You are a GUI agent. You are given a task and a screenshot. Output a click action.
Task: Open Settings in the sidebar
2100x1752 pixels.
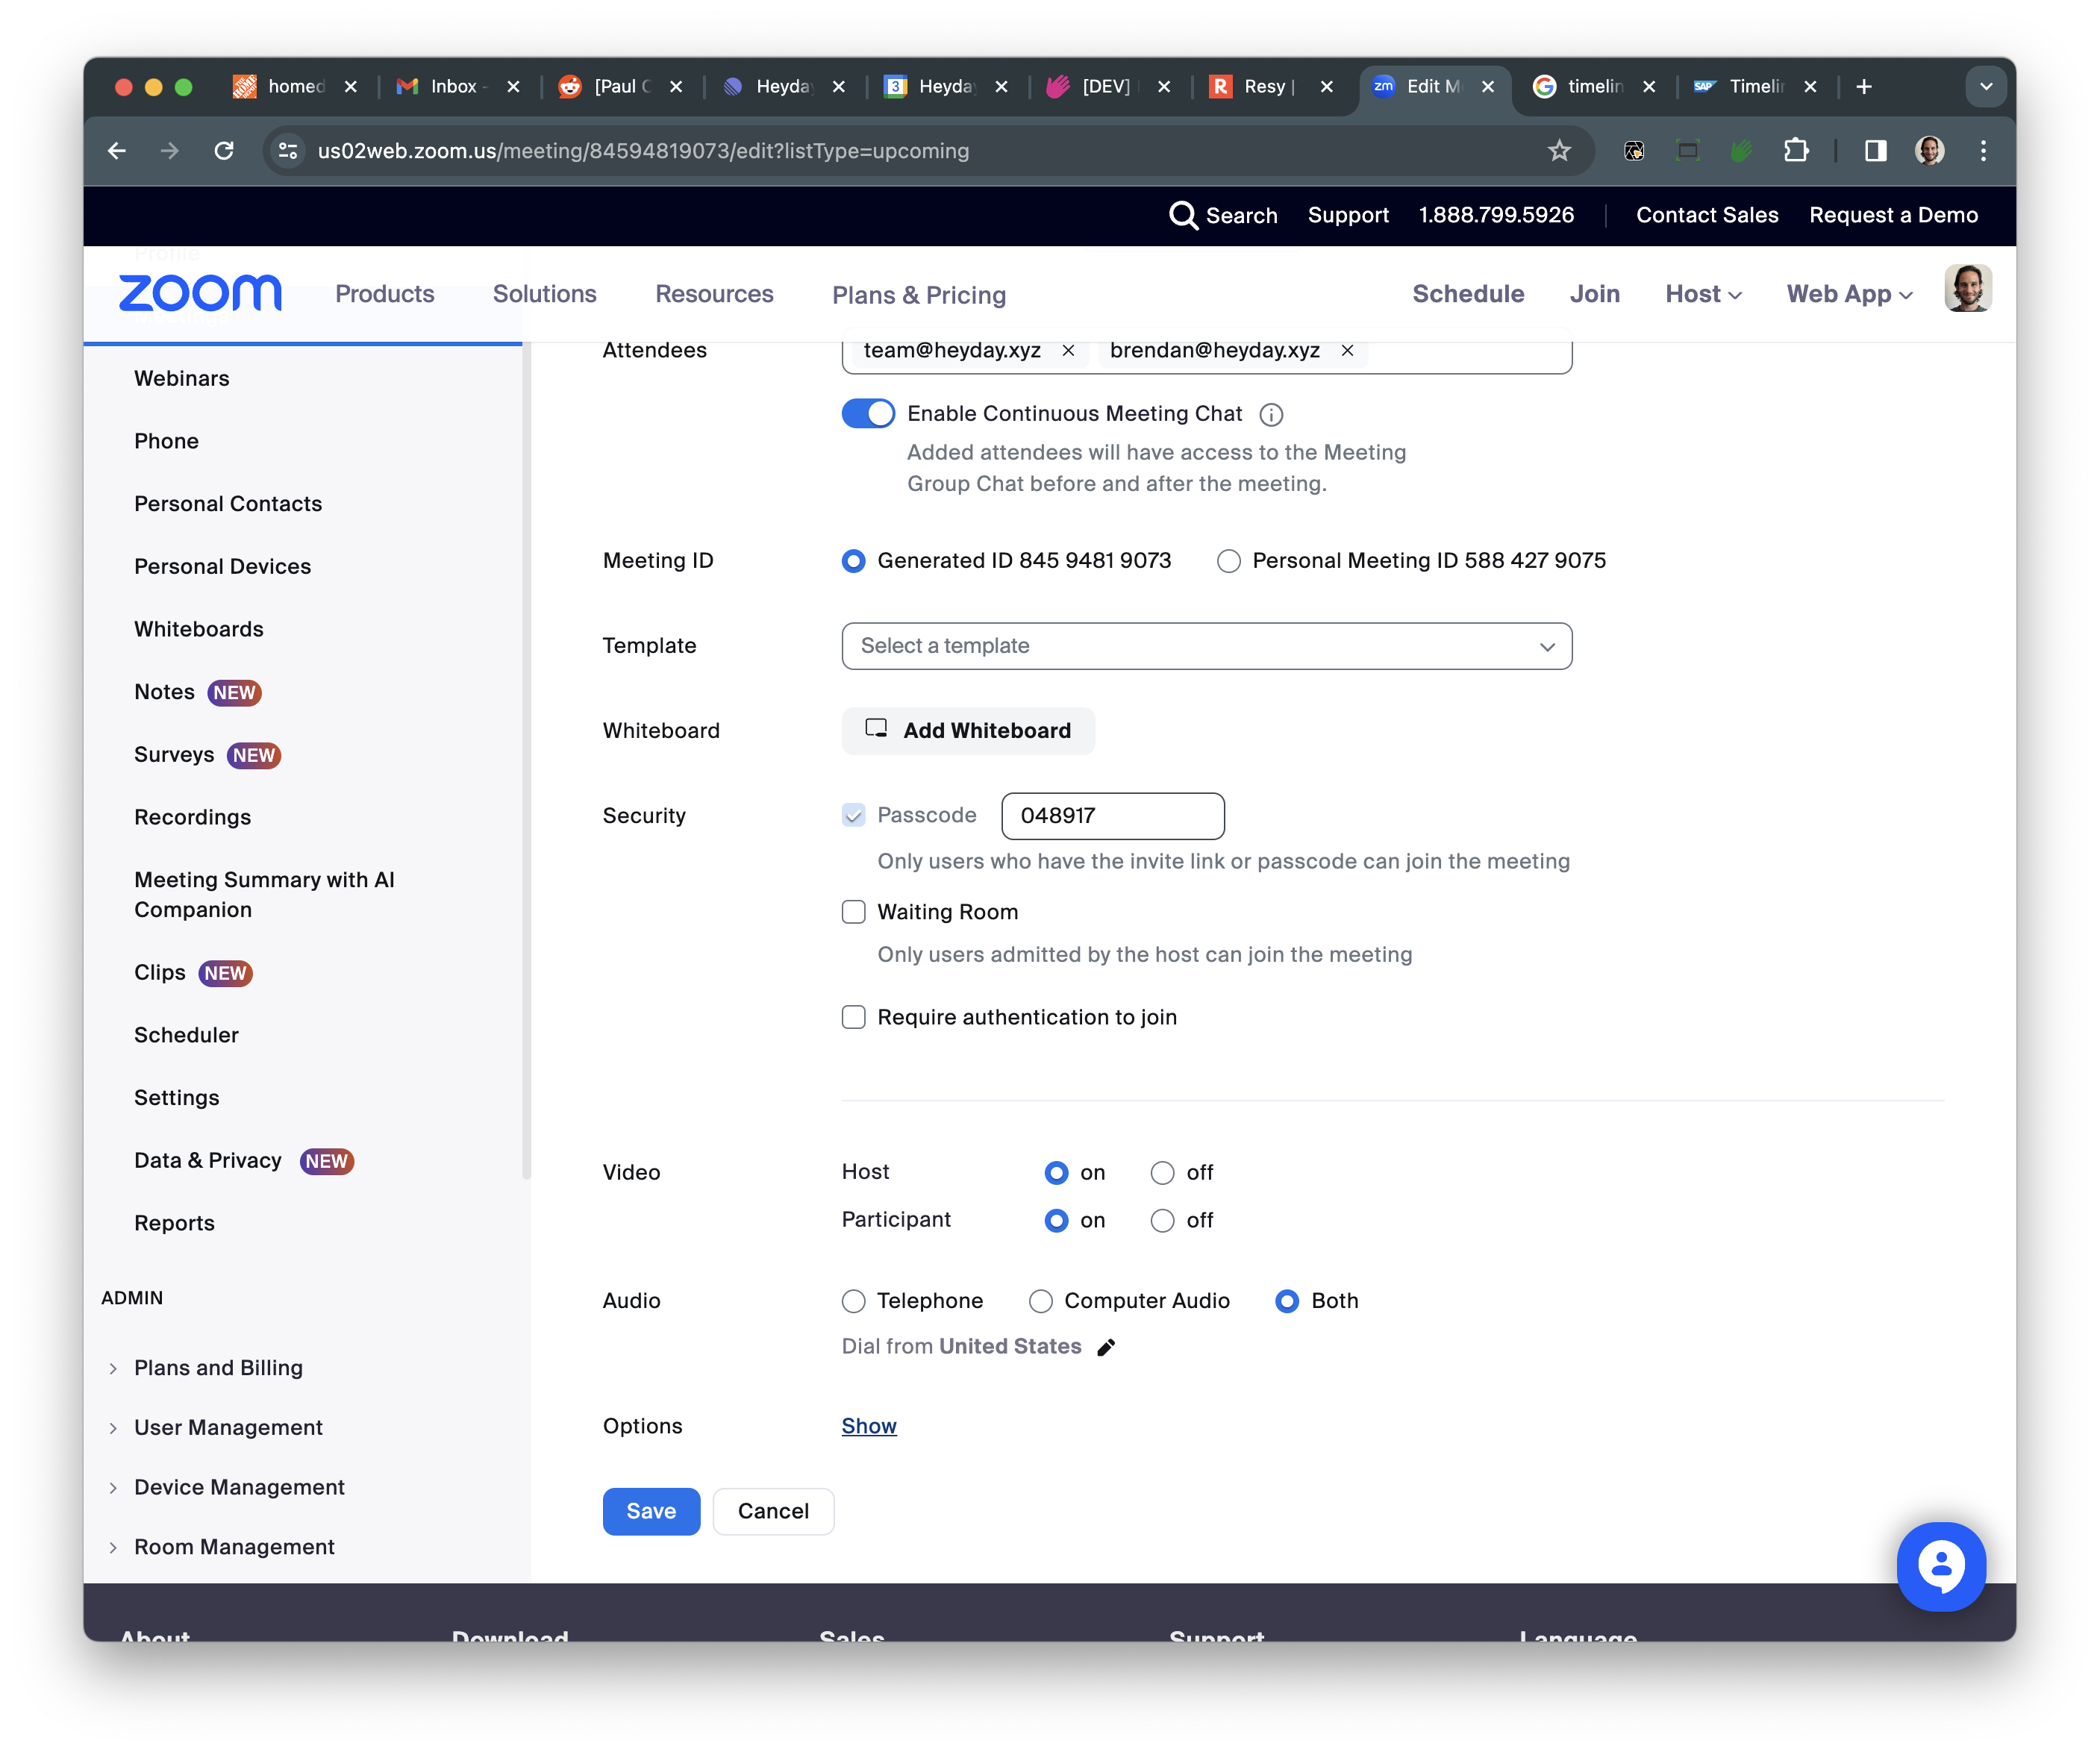[176, 1098]
